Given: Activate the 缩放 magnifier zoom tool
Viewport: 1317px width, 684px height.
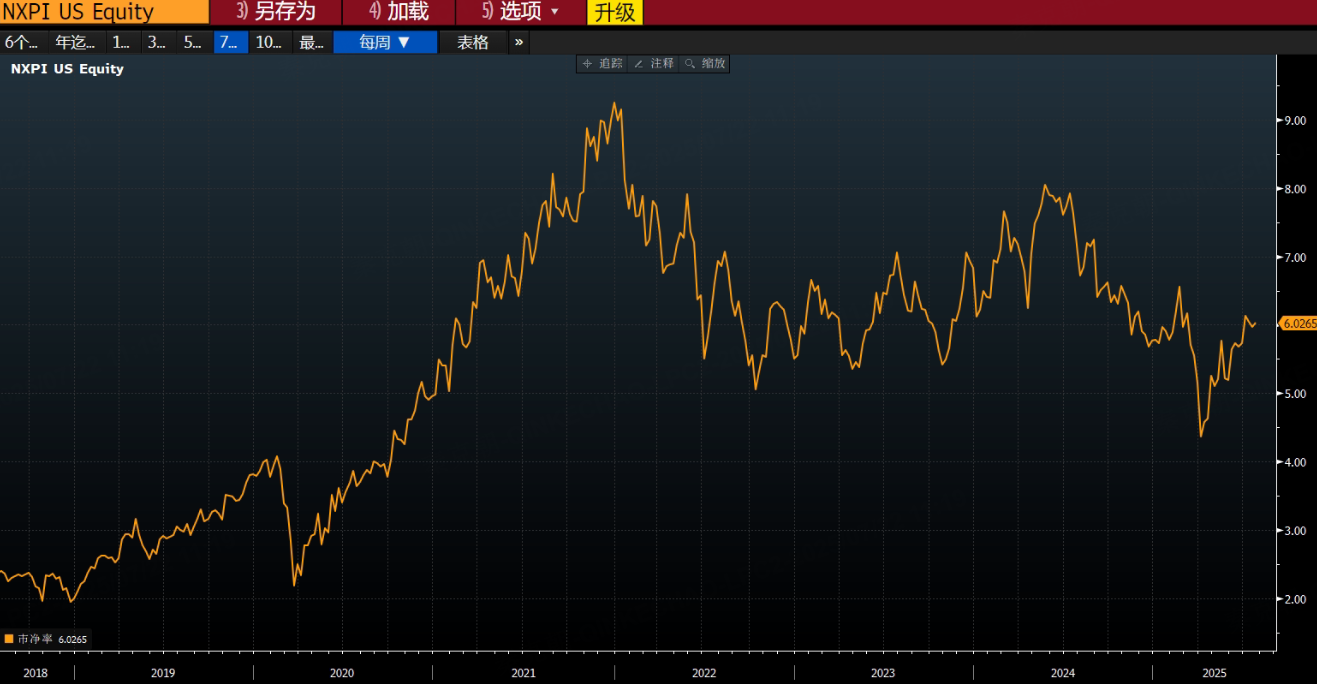Looking at the screenshot, I should click(705, 63).
